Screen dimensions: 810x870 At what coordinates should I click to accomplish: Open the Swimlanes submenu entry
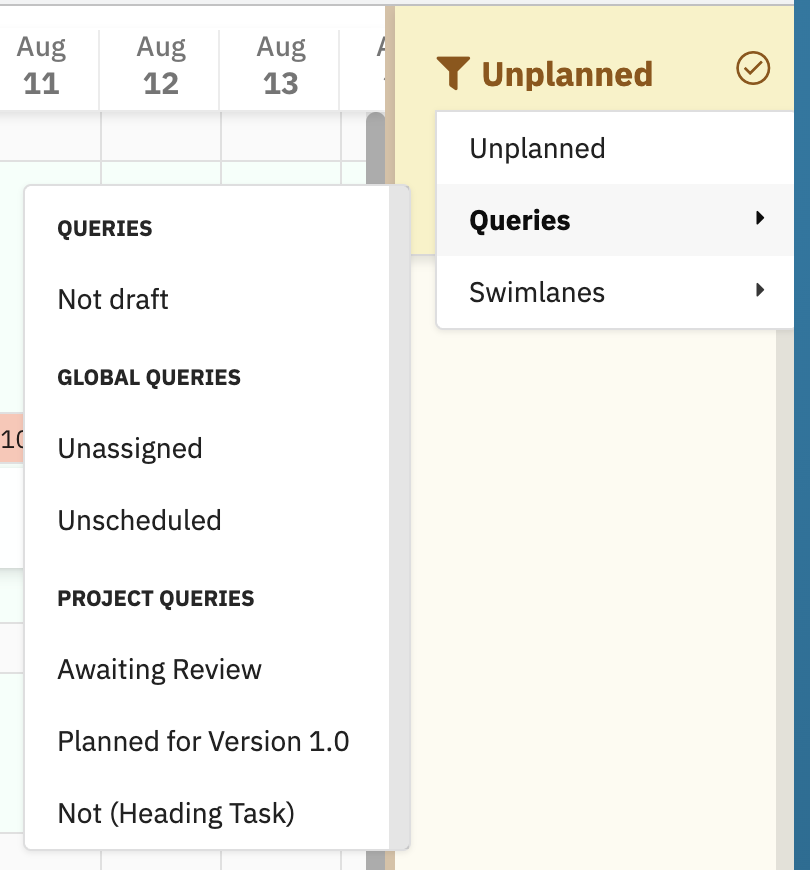tap(615, 292)
